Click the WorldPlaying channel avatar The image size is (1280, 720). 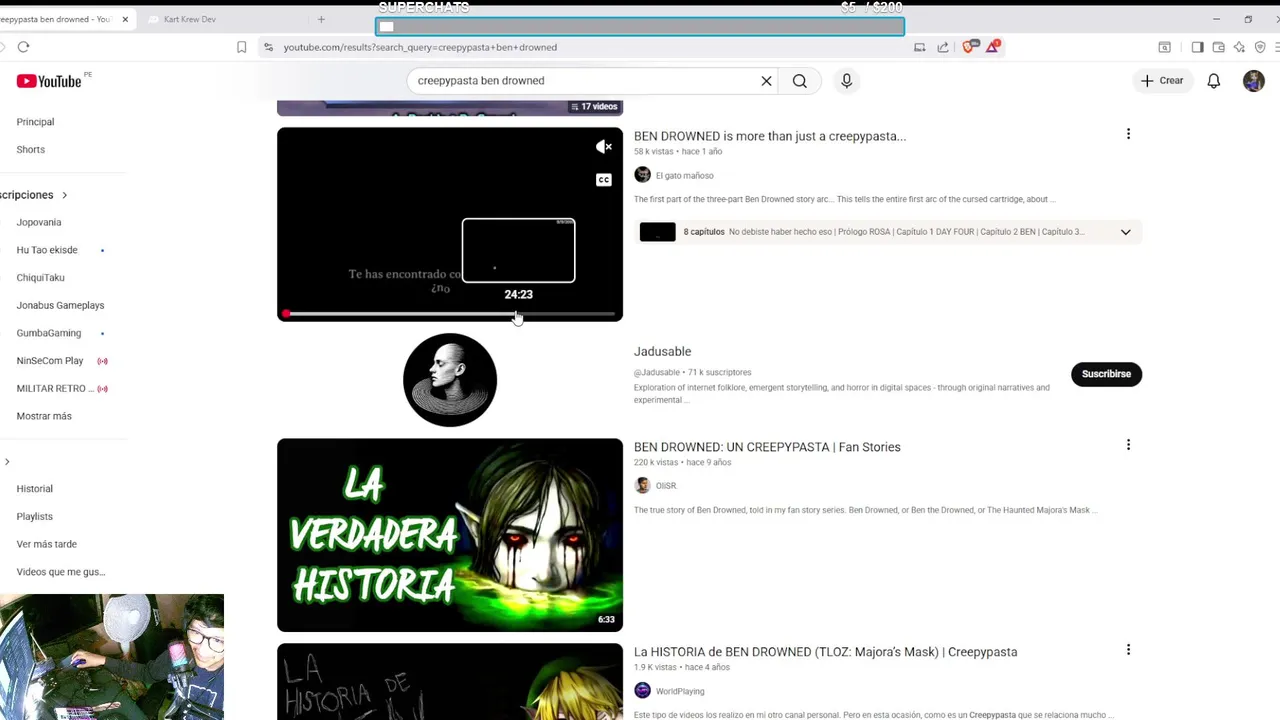pos(642,690)
